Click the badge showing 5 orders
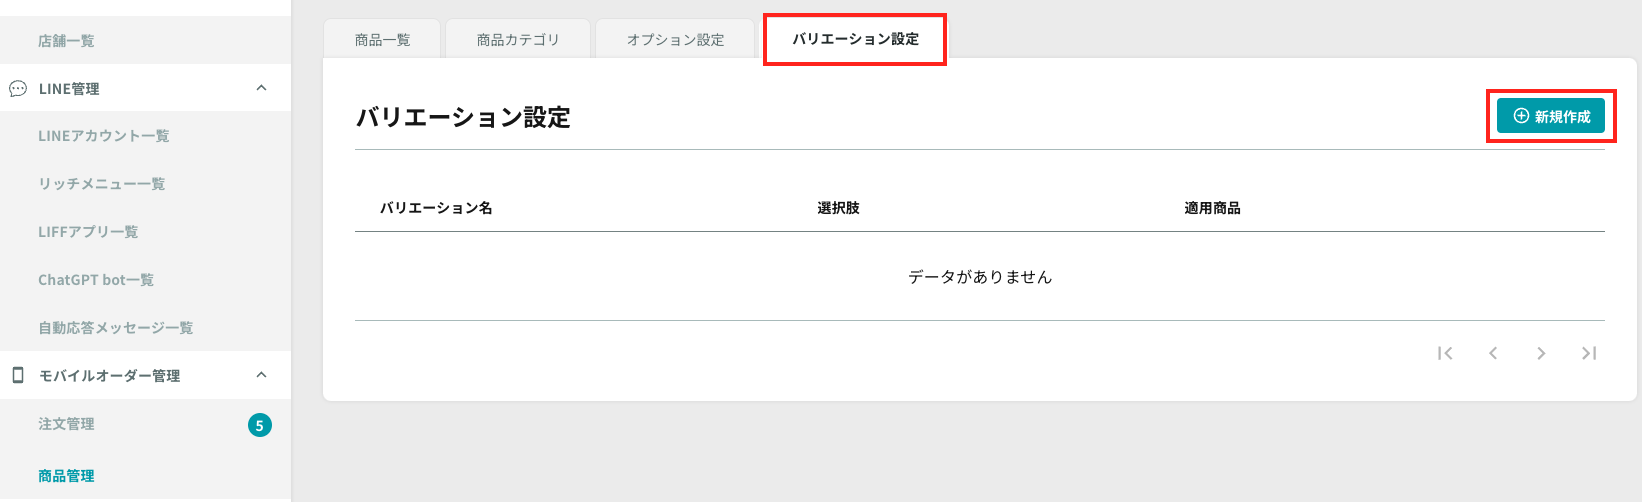Screen dimensions: 1642x502 (x=260, y=425)
